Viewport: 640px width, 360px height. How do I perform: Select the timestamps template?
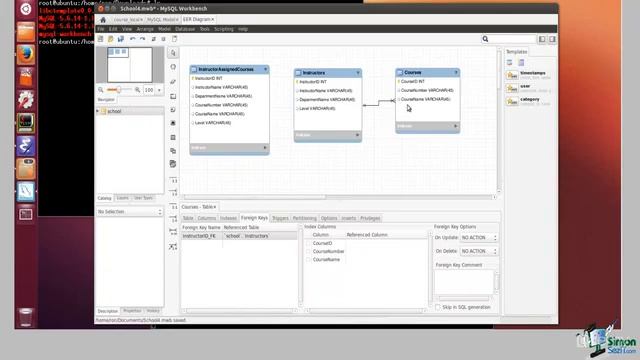point(529,75)
